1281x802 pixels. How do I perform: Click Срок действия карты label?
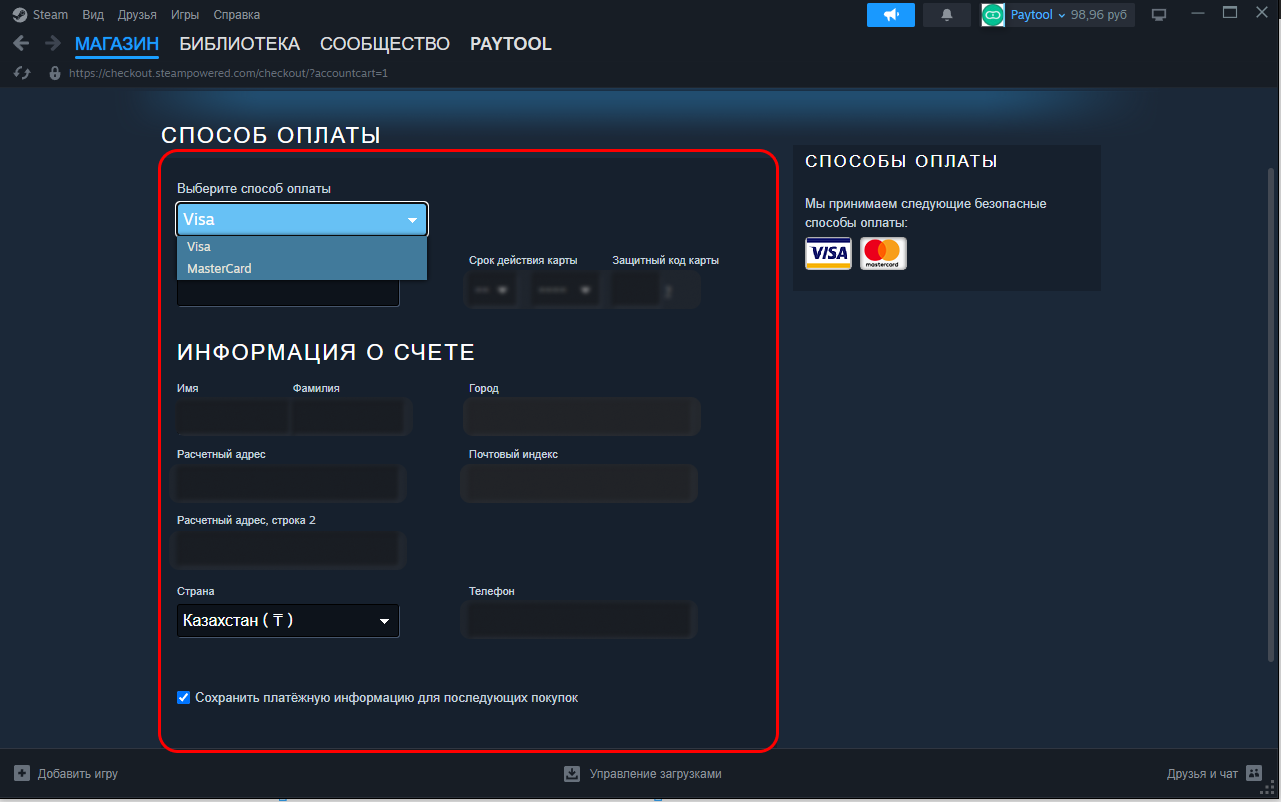click(523, 260)
